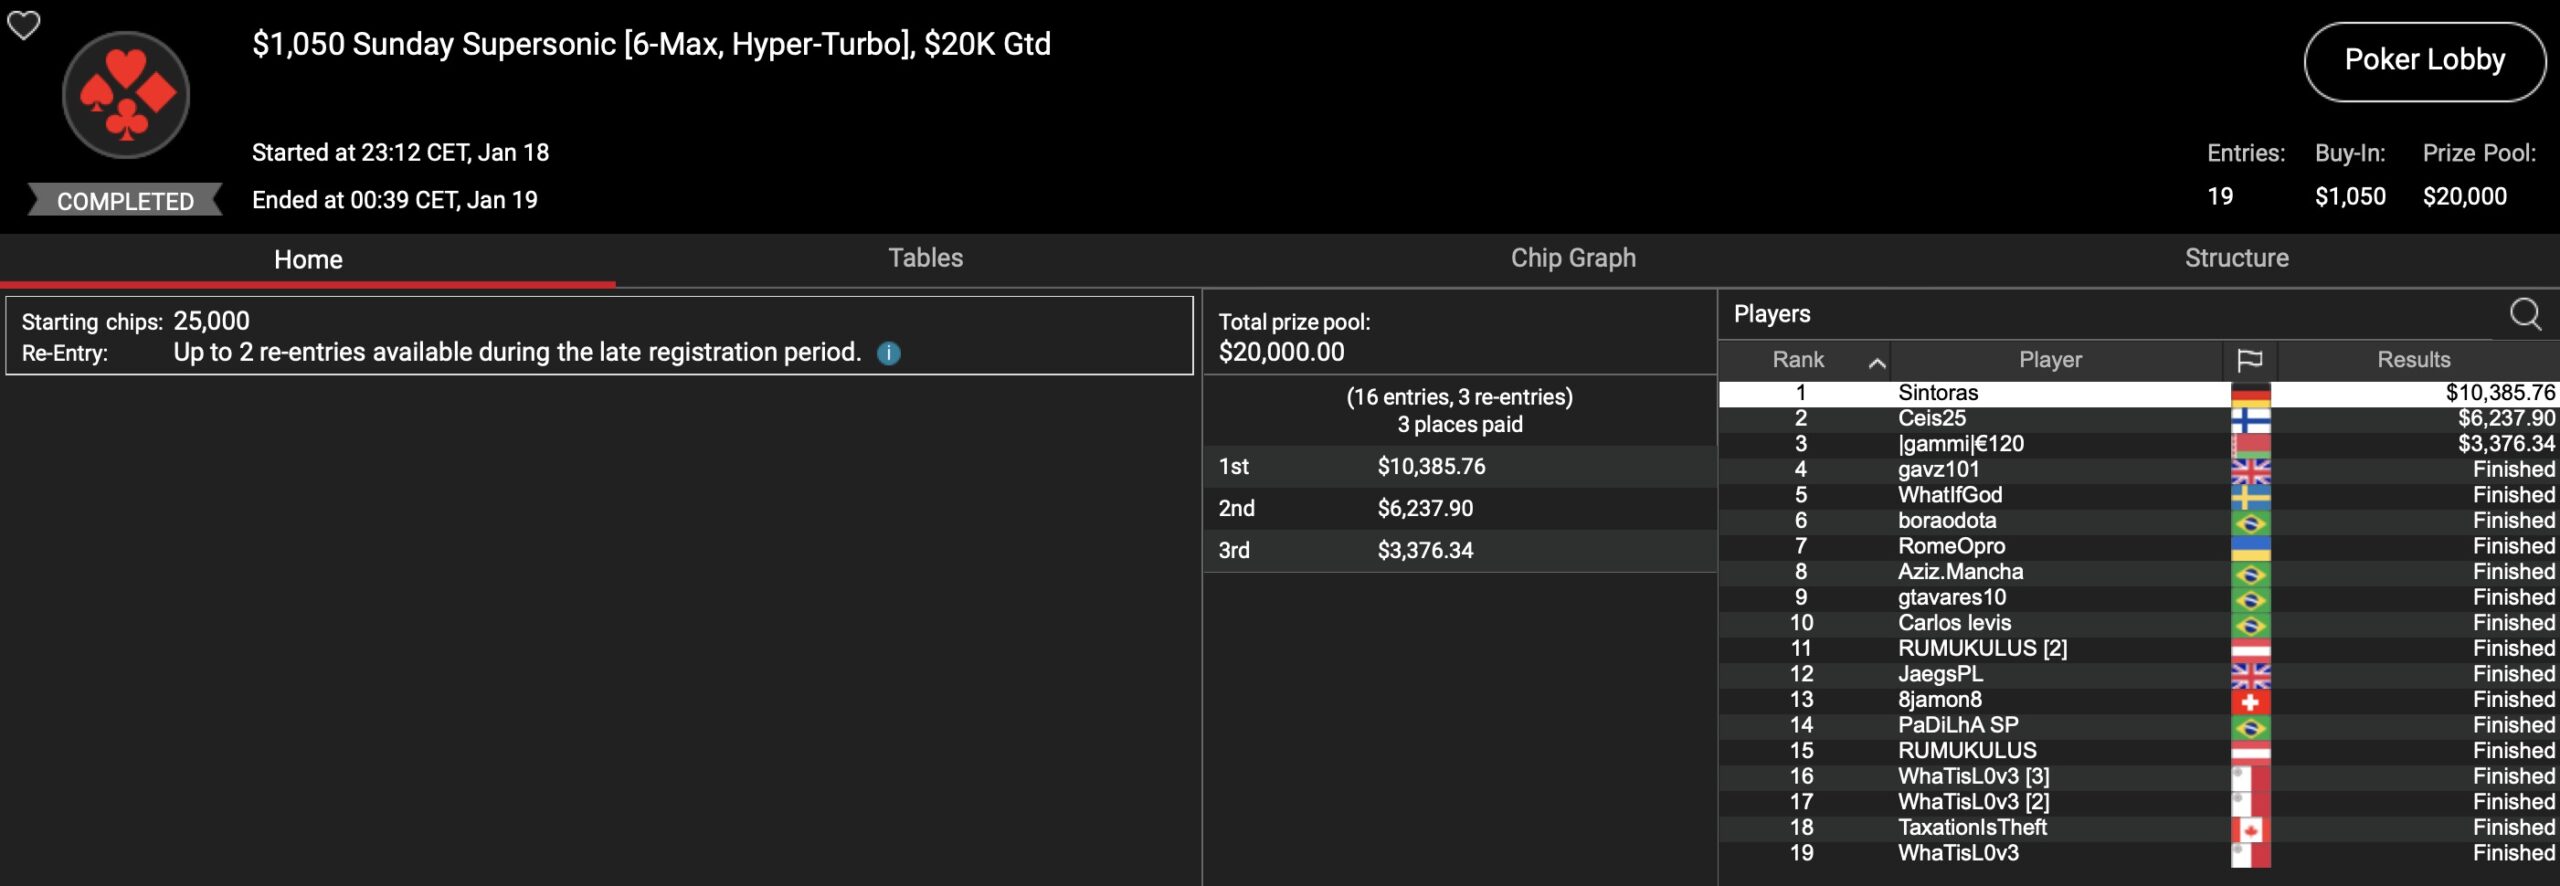The height and width of the screenshot is (886, 2560).
Task: Open the re-entry info tooltip icon
Action: pyautogui.click(x=888, y=353)
